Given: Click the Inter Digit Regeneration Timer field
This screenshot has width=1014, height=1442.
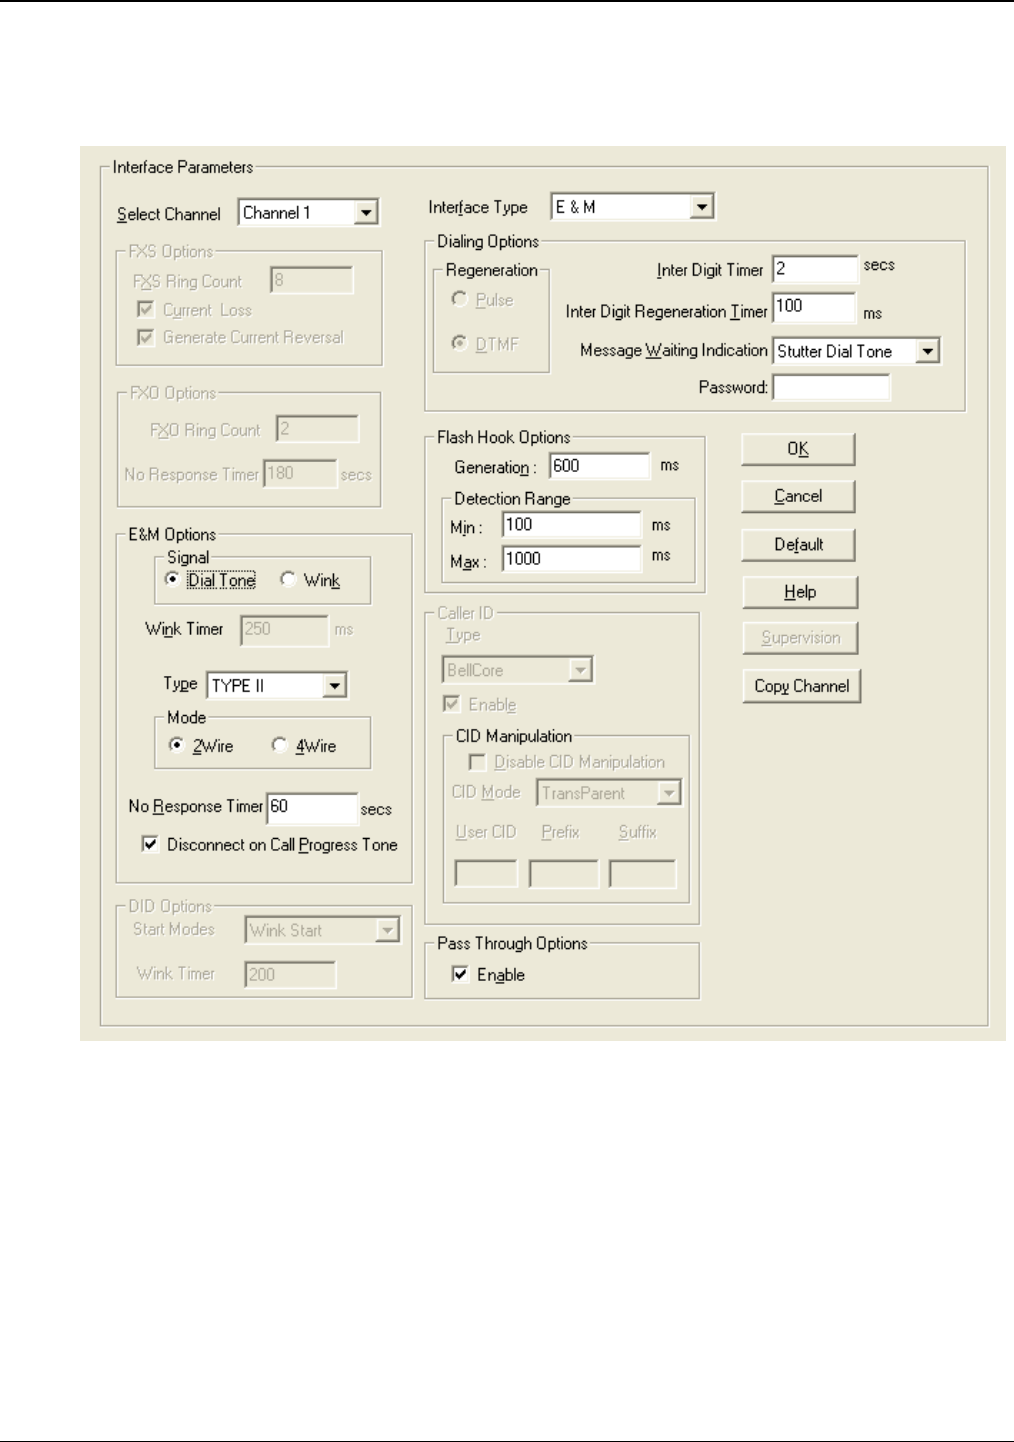Looking at the screenshot, I should coord(815,308).
